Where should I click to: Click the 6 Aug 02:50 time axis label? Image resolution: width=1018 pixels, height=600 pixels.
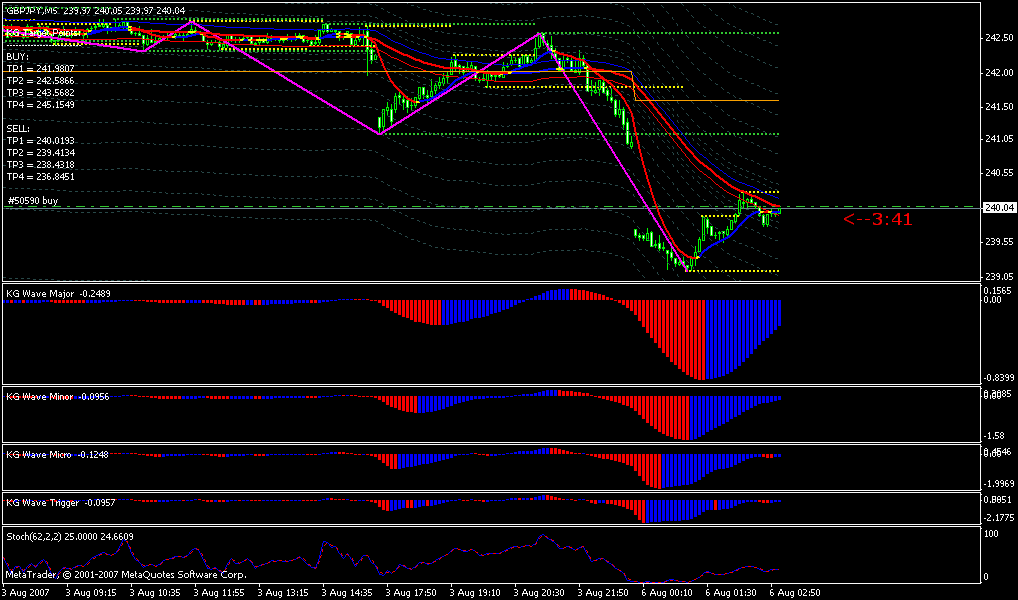[x=795, y=593]
